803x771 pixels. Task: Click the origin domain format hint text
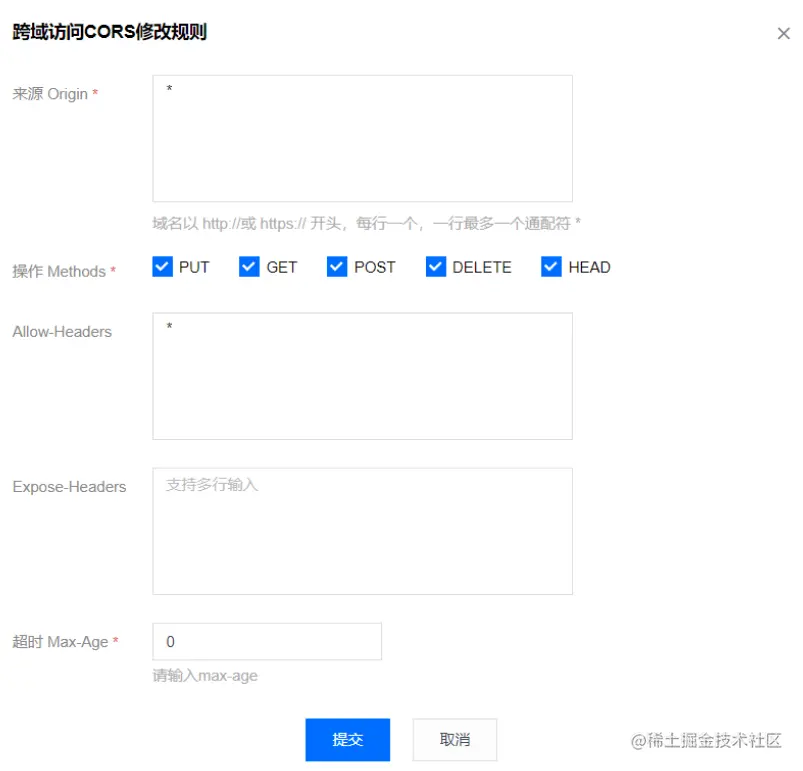[366, 223]
